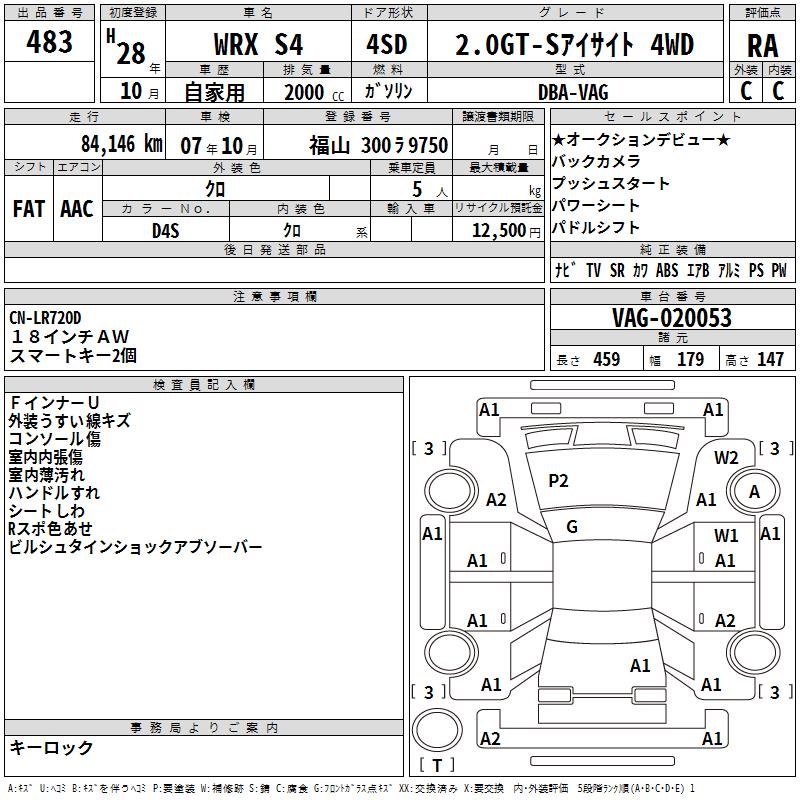Click inspector note Rスポ色あせ
Screen dimensions: 800x800
tap(51, 529)
